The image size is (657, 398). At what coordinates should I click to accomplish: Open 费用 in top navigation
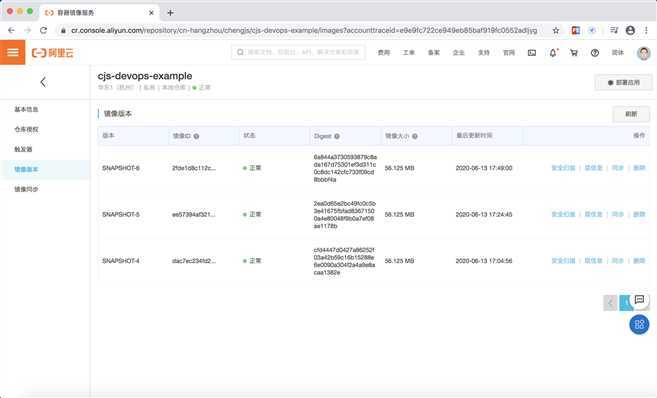click(x=384, y=53)
